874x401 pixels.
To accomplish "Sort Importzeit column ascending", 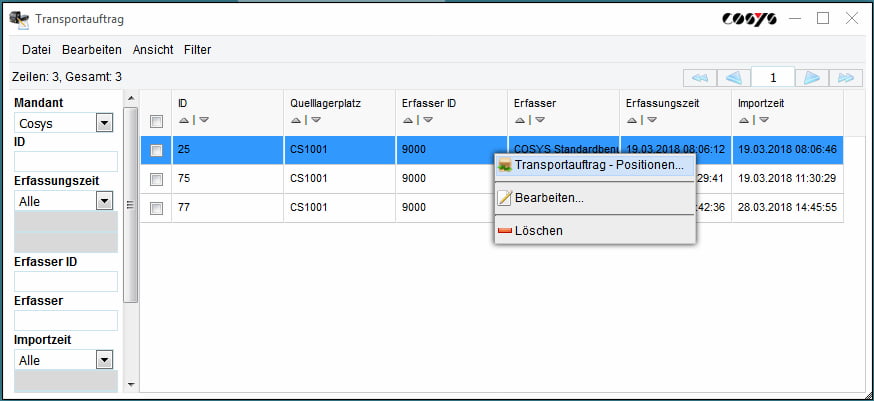I will tap(744, 119).
